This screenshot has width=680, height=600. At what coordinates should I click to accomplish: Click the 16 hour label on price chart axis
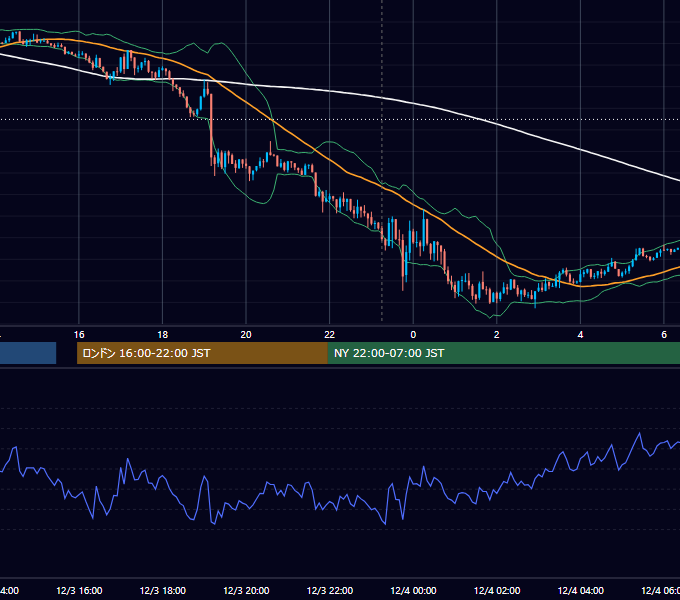pos(79,335)
